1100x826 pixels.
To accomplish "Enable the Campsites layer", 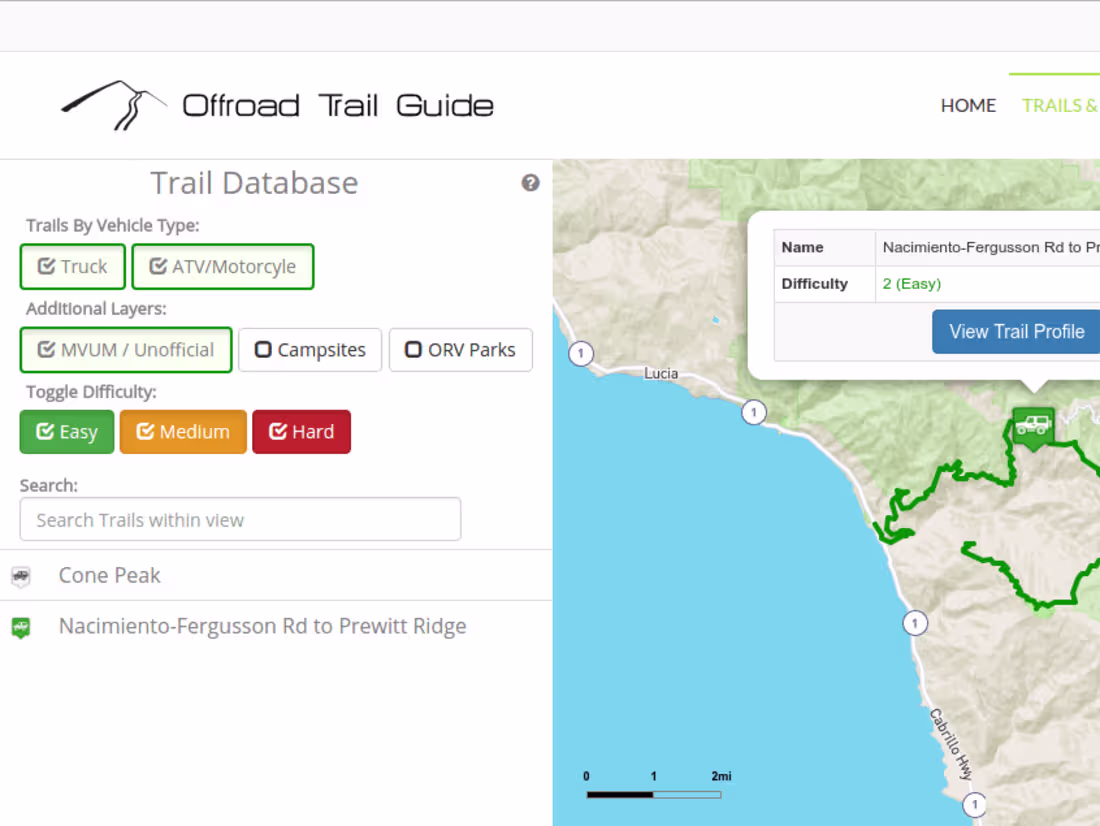I will [x=310, y=350].
